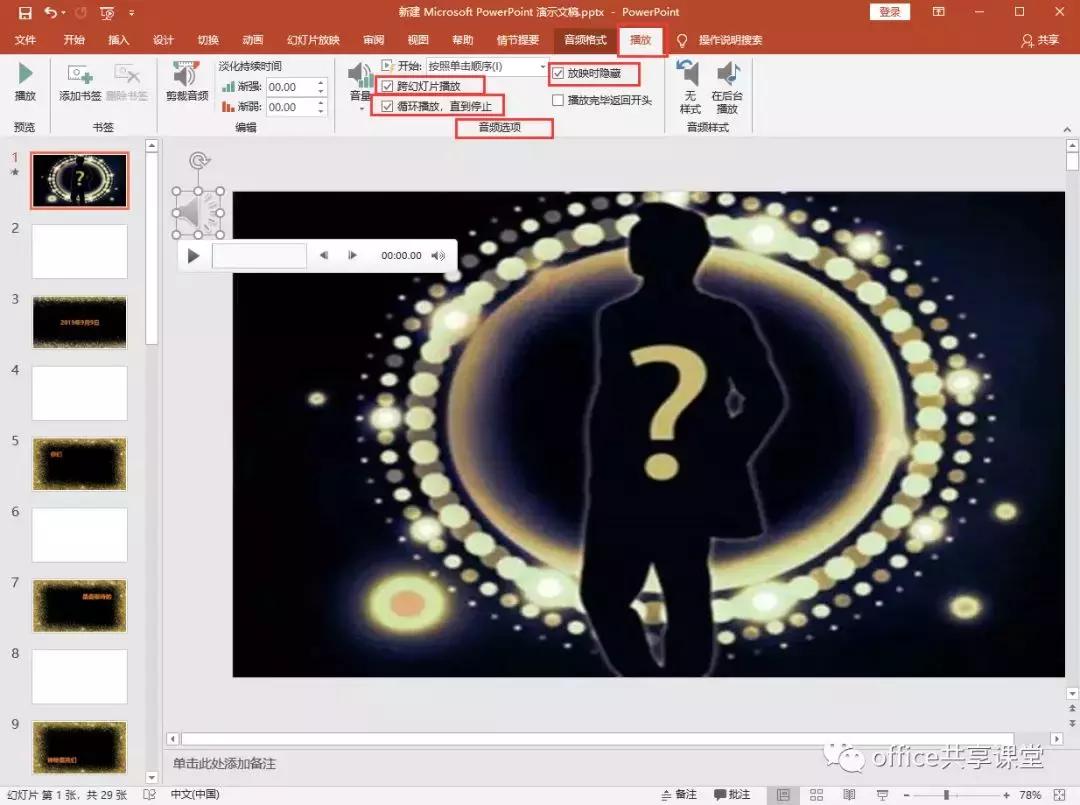This screenshot has height=805, width=1080.
Task: Select slide 7 thumbnail
Action: click(x=80, y=606)
